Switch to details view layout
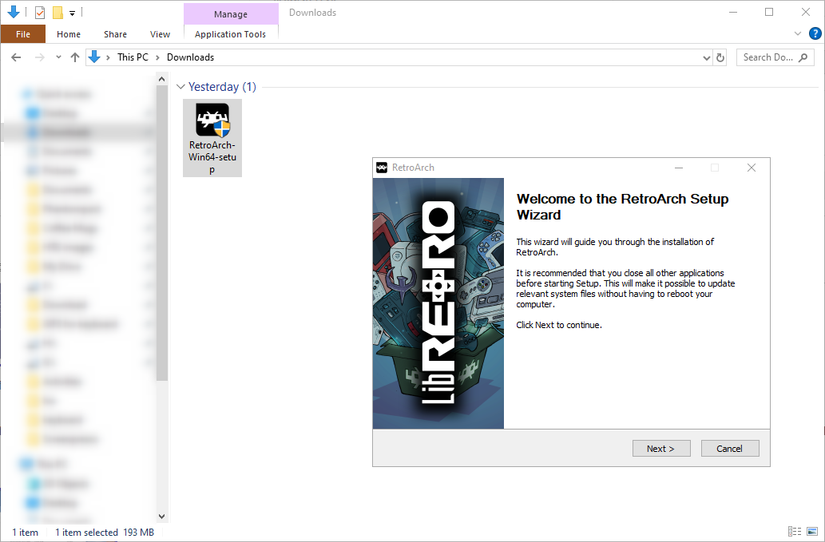This screenshot has width=825, height=542. coord(794,531)
